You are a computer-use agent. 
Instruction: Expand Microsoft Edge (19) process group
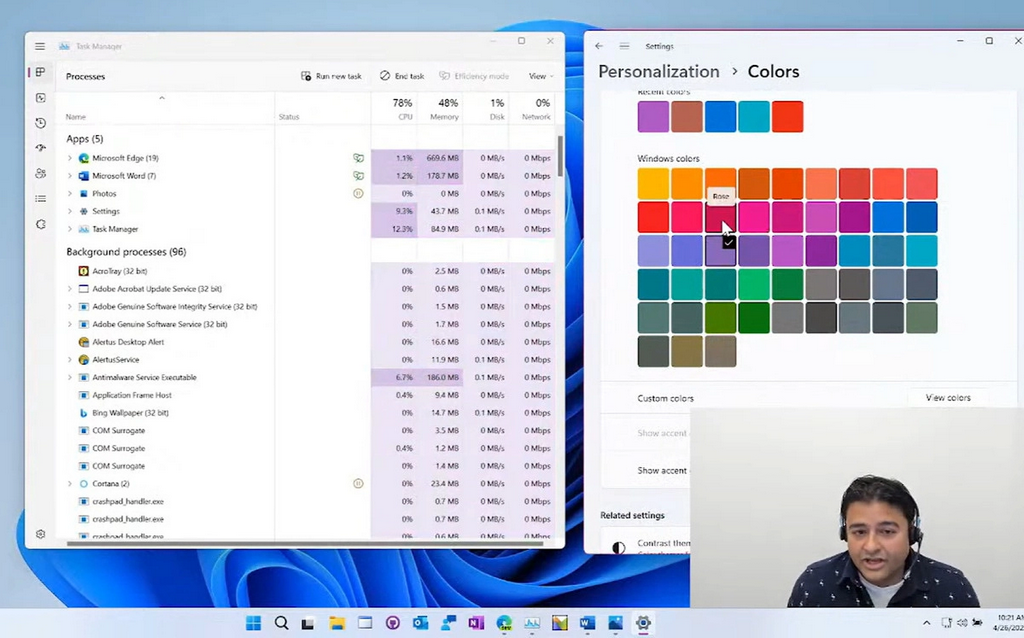point(70,158)
